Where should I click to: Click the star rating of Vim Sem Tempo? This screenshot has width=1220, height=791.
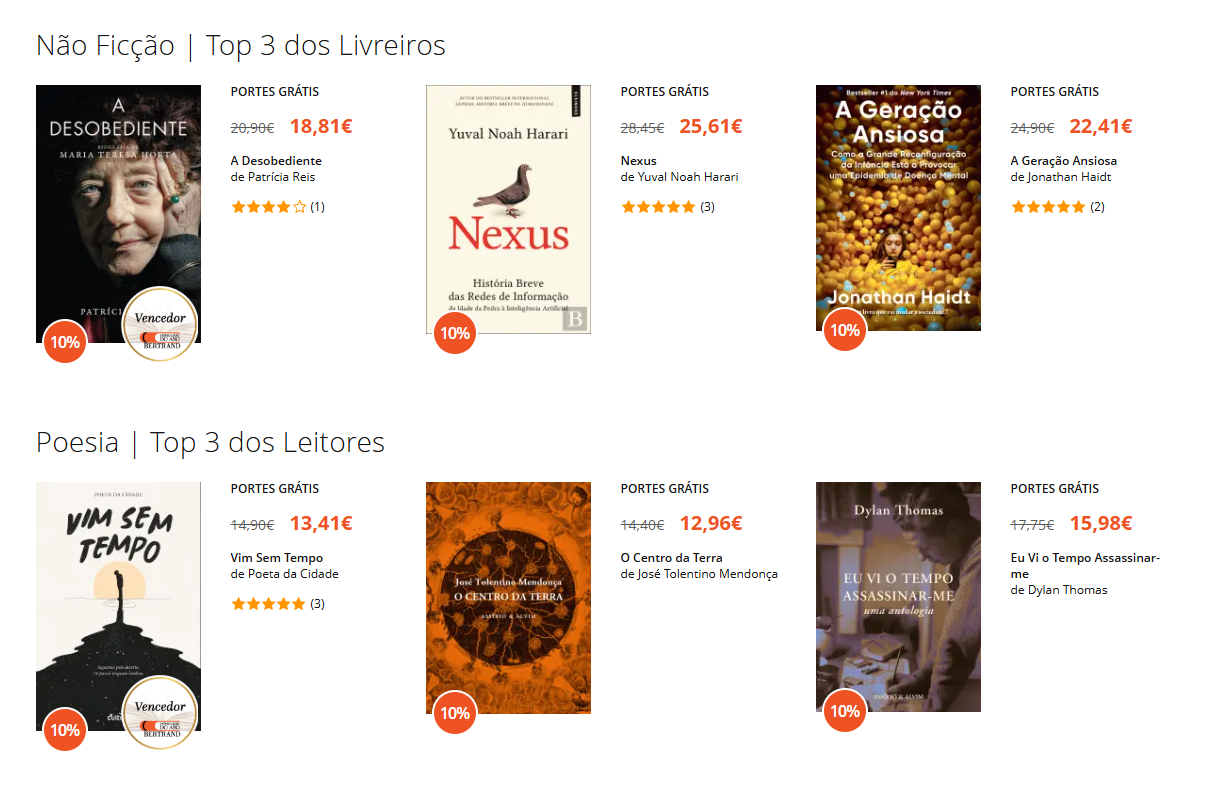(268, 604)
